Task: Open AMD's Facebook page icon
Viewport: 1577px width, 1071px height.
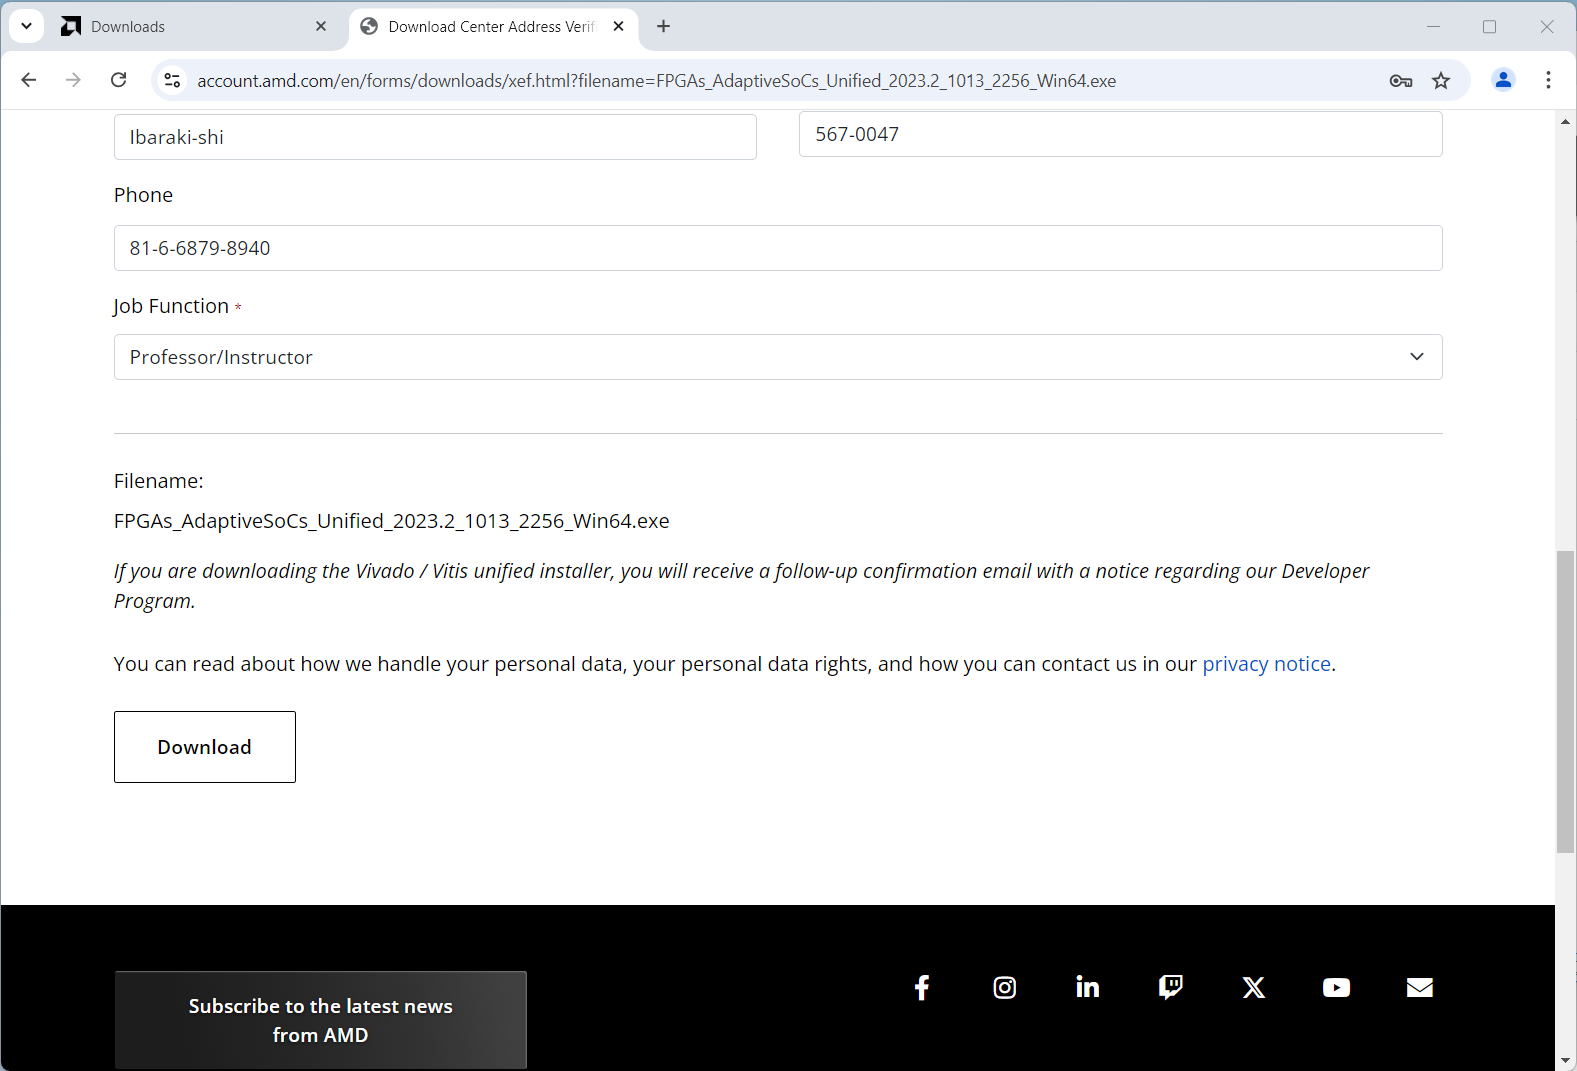Action: click(921, 988)
